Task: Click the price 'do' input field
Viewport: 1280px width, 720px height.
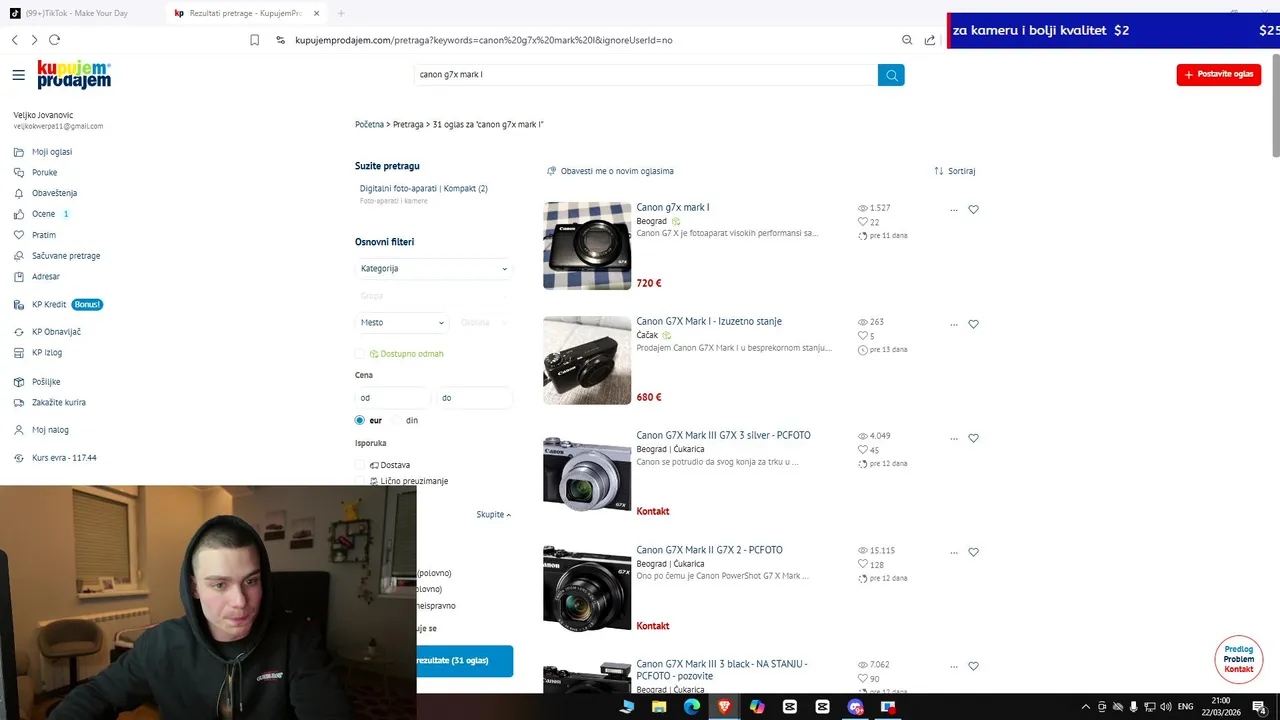Action: tap(475, 398)
